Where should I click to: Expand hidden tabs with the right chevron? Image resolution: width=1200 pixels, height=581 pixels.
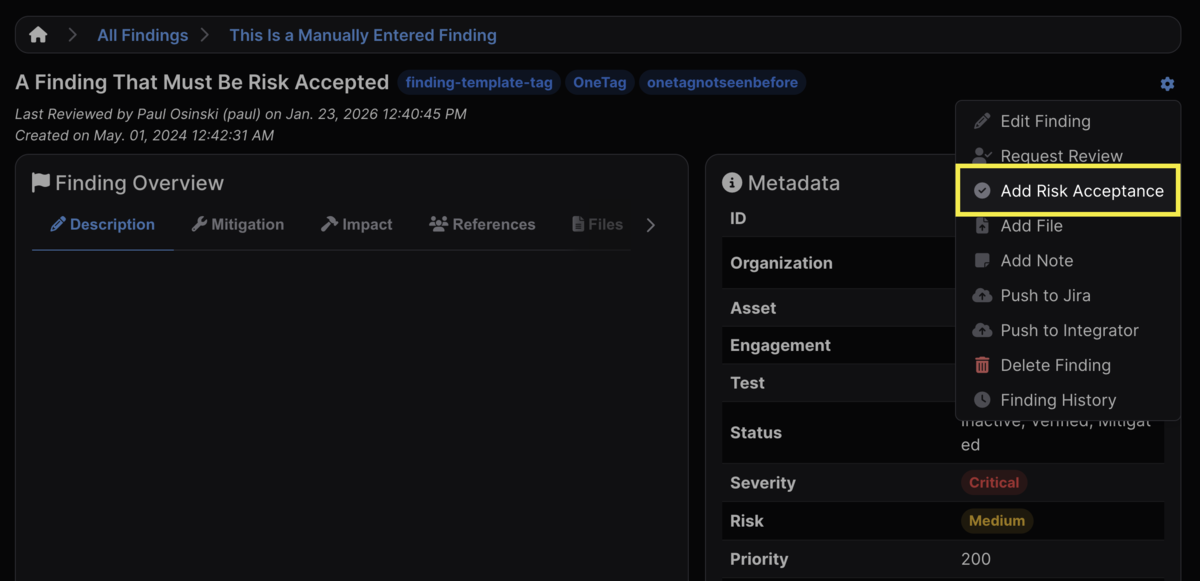(651, 224)
